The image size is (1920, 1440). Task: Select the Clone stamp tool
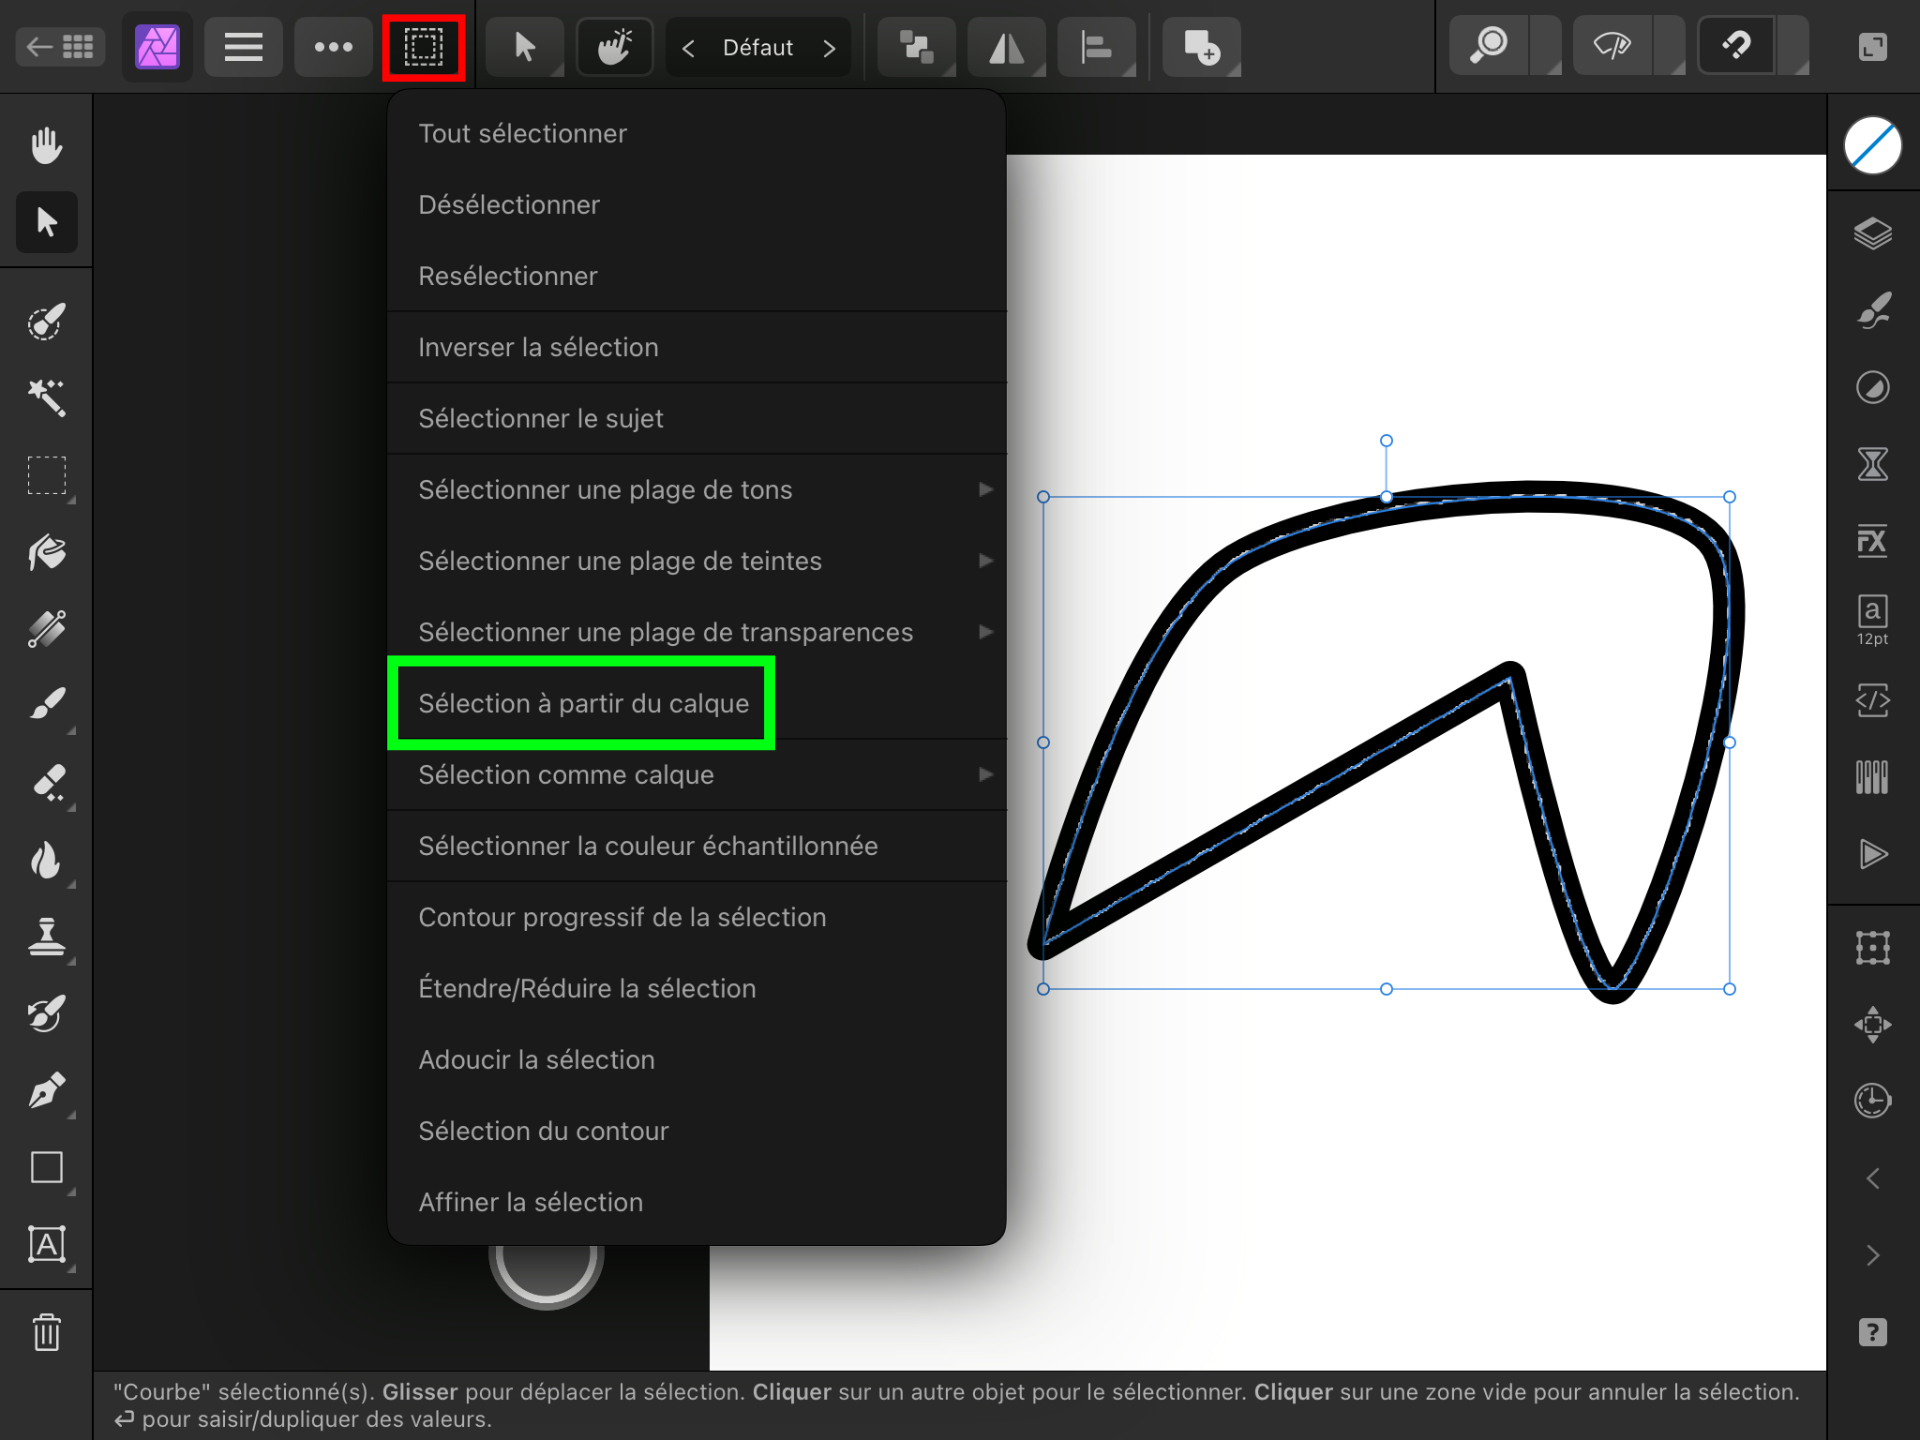point(46,937)
